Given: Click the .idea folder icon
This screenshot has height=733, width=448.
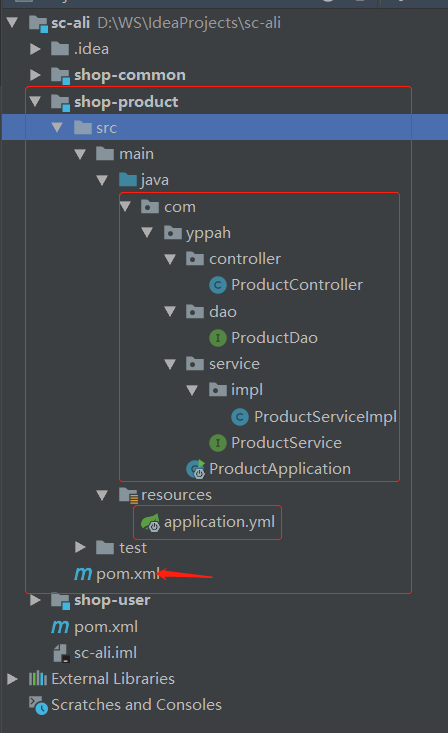Looking at the screenshot, I should tap(60, 48).
